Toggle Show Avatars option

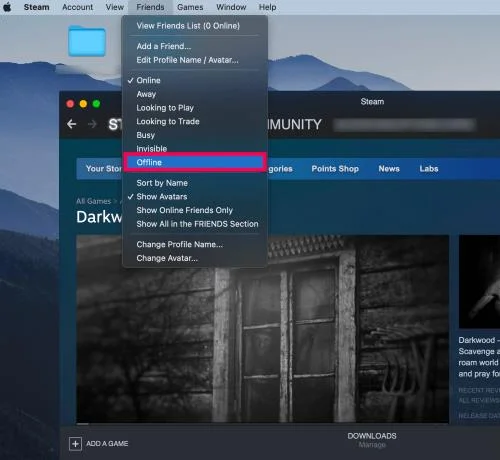click(x=195, y=196)
